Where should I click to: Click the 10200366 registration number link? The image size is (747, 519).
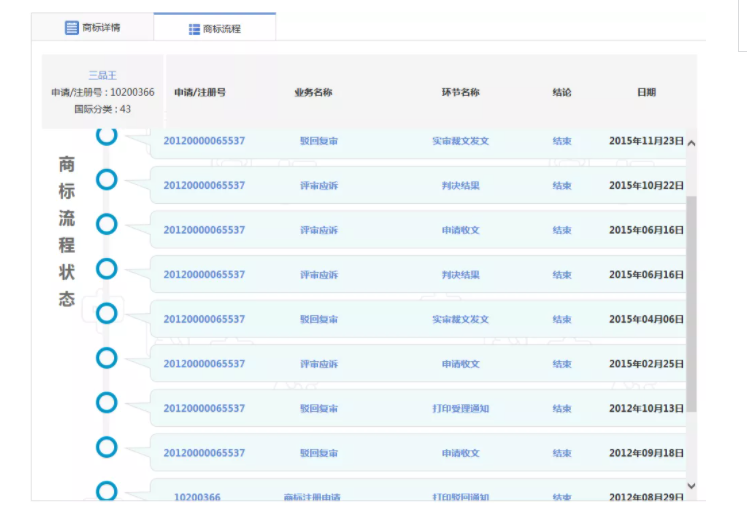197,497
